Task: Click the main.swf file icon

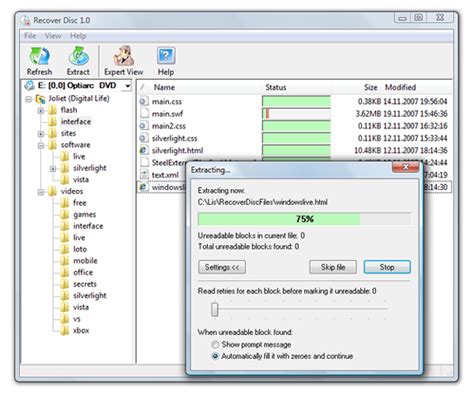Action: [144, 114]
